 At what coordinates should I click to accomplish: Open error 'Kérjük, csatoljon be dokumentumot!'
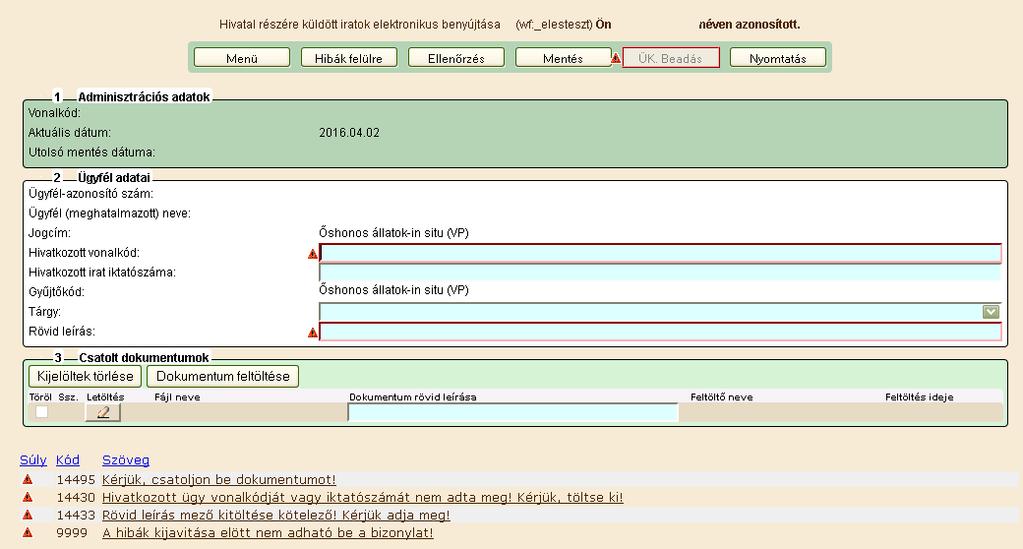click(219, 480)
